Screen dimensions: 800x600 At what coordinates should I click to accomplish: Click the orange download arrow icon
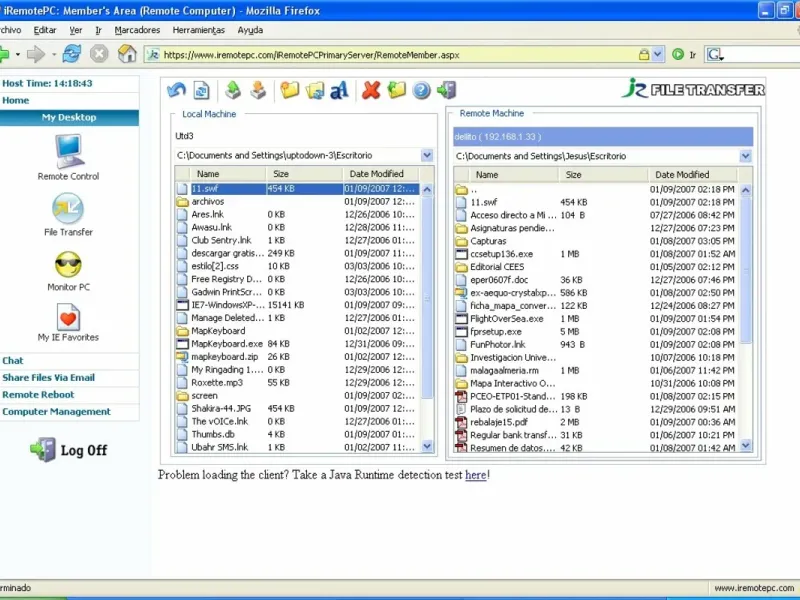(259, 90)
